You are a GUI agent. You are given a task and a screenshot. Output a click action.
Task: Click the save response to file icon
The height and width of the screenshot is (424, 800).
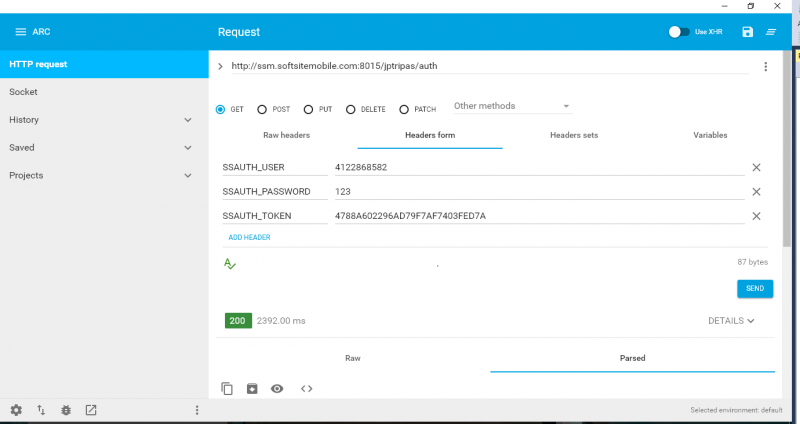(x=252, y=389)
